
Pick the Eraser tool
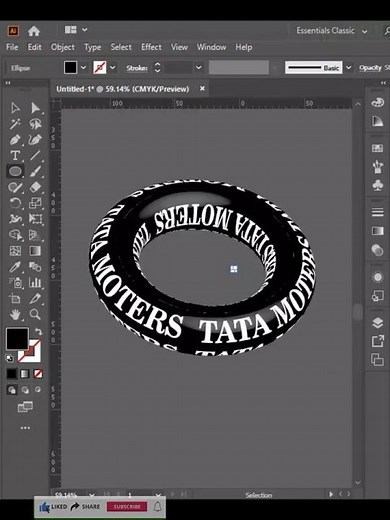click(x=35, y=187)
